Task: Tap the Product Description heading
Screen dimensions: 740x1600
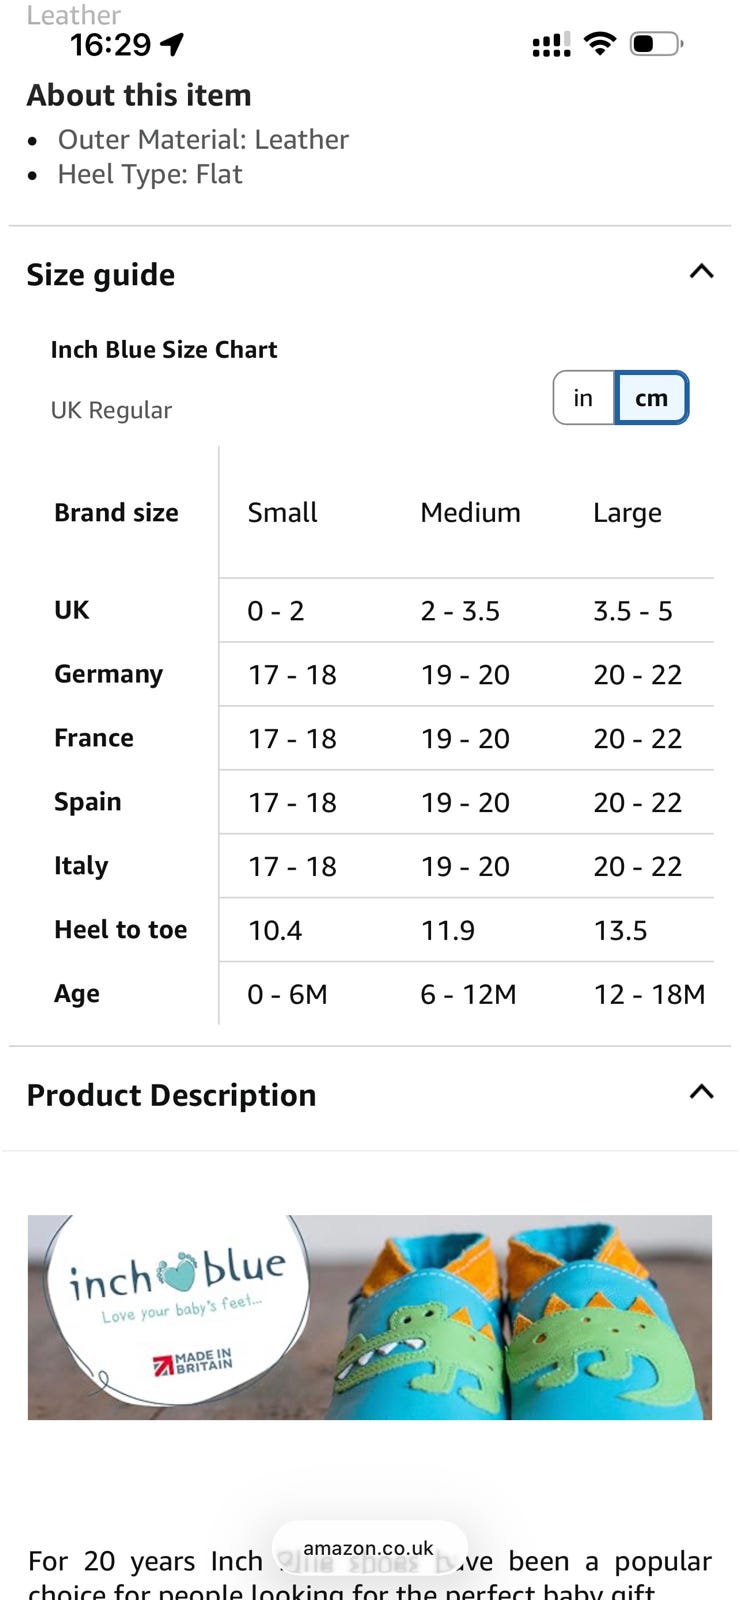Action: coord(171,1095)
